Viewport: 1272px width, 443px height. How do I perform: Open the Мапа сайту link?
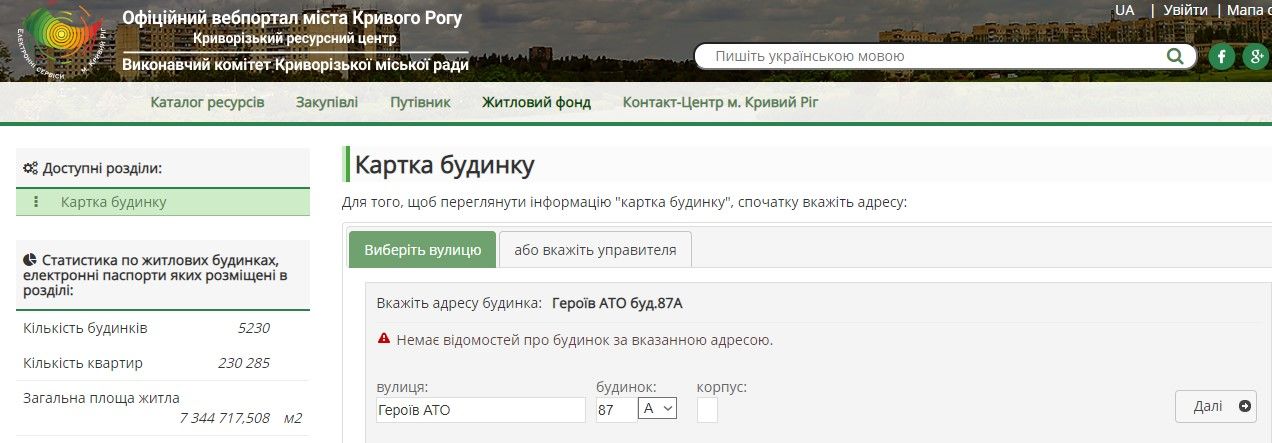coord(1249,10)
